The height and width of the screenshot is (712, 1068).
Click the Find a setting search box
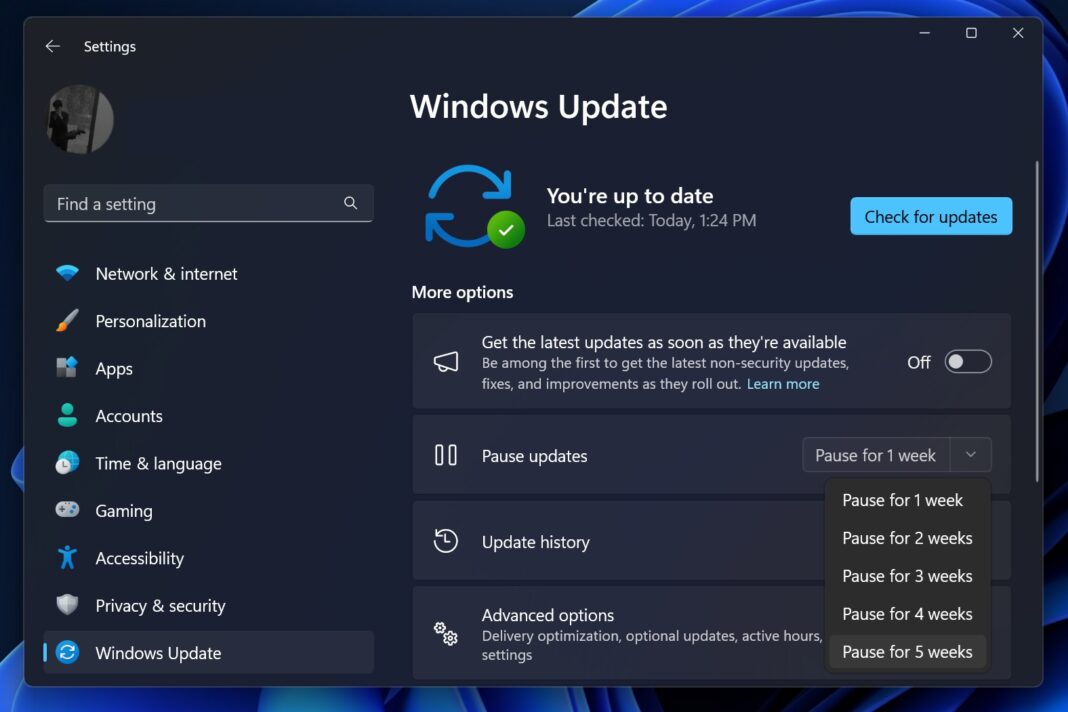click(208, 204)
